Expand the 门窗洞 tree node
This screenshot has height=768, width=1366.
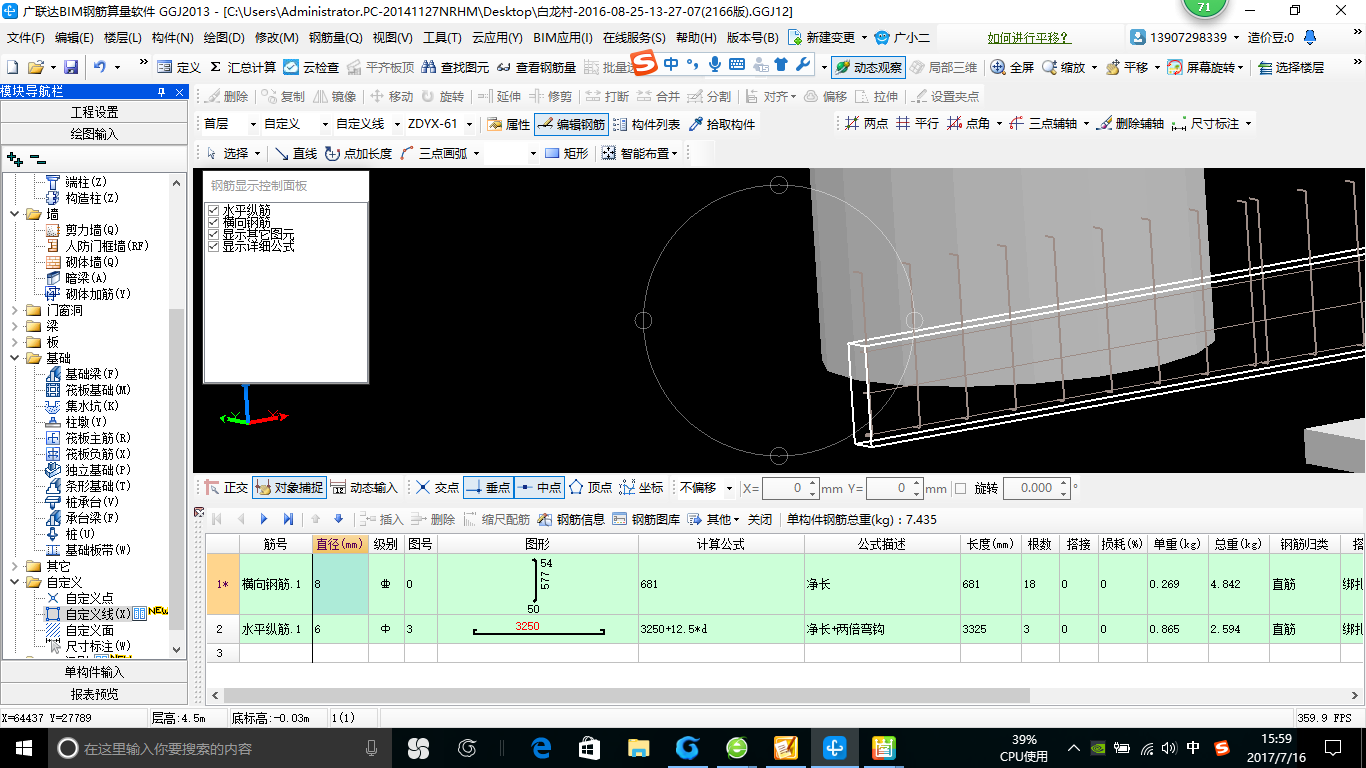pos(15,310)
